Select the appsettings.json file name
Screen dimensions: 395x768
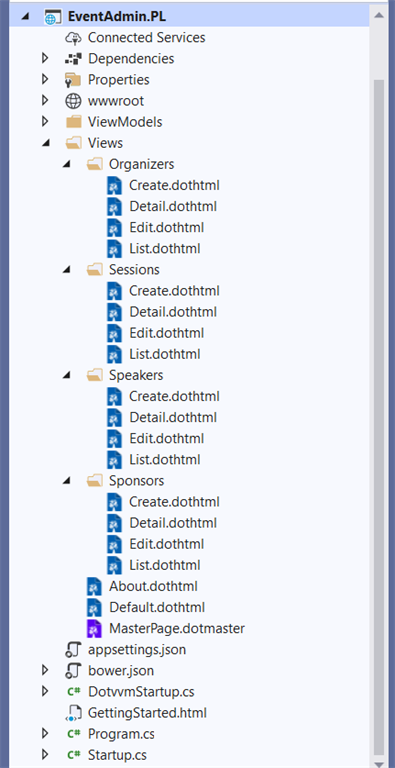click(x=137, y=650)
